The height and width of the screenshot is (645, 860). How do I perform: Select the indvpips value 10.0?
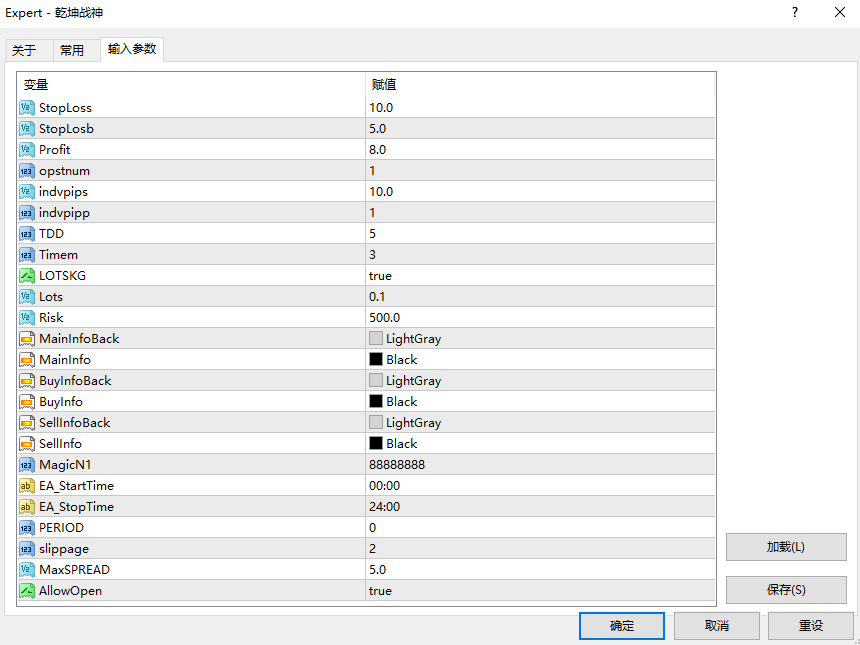(381, 192)
